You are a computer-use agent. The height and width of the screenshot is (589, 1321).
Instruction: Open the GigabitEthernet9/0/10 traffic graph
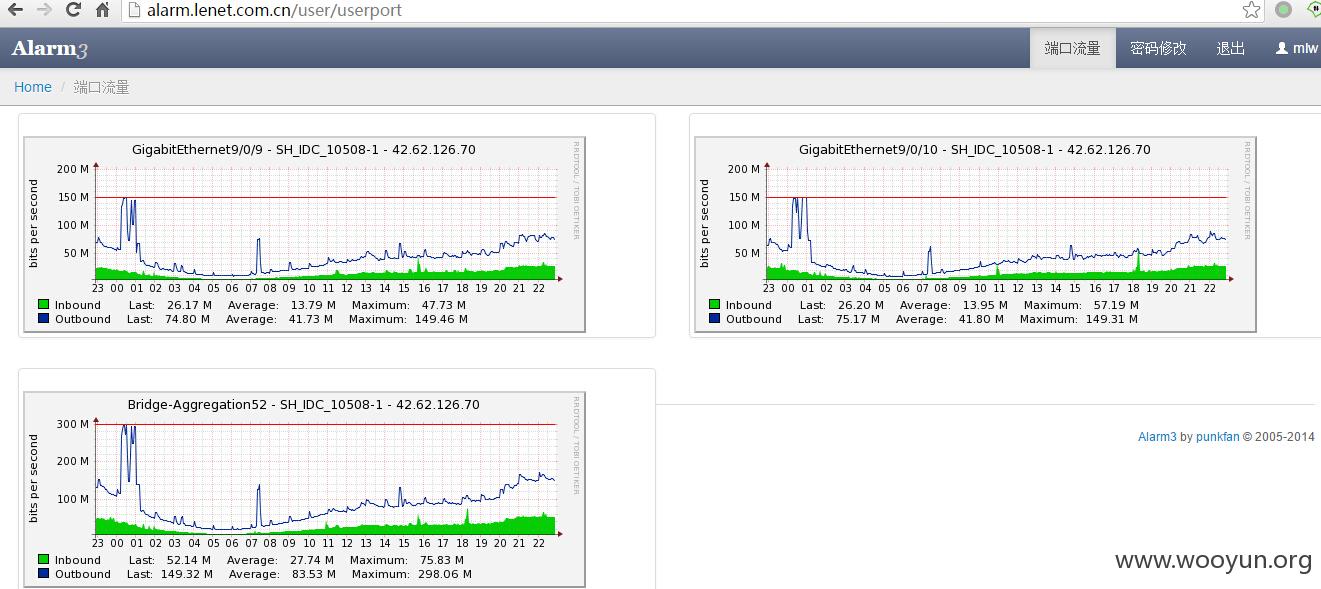coord(975,234)
